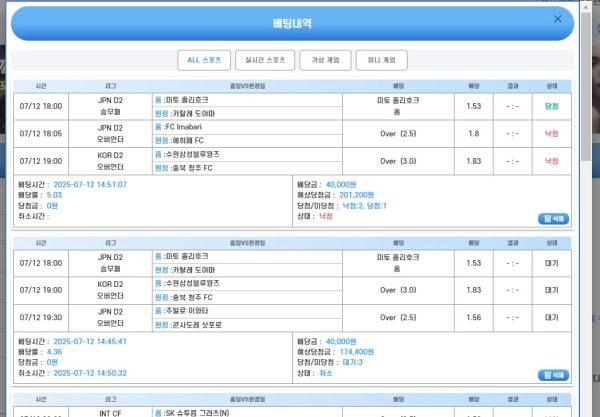Click betting time 2025-07-12 14:45:41

click(90, 341)
